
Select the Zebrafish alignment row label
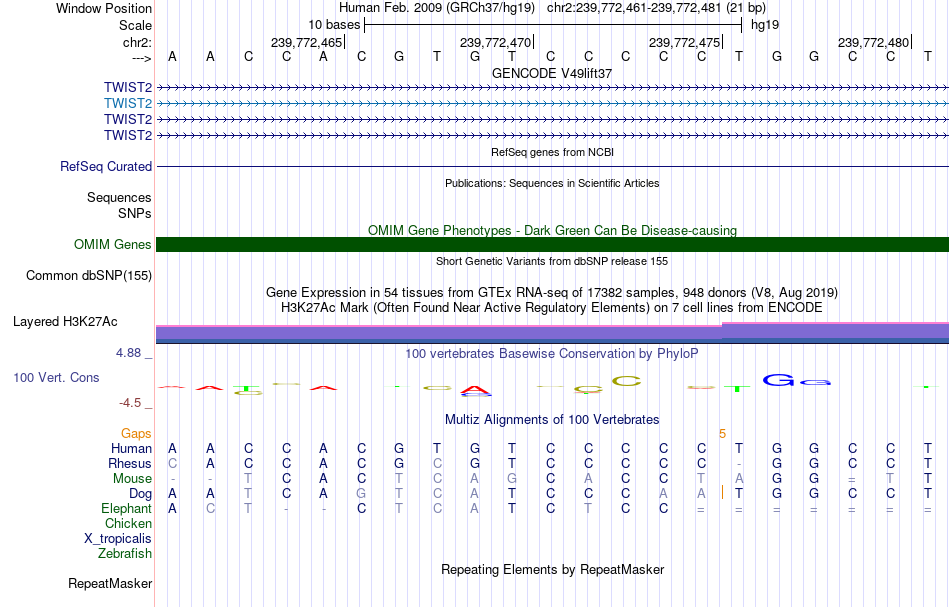[125, 554]
